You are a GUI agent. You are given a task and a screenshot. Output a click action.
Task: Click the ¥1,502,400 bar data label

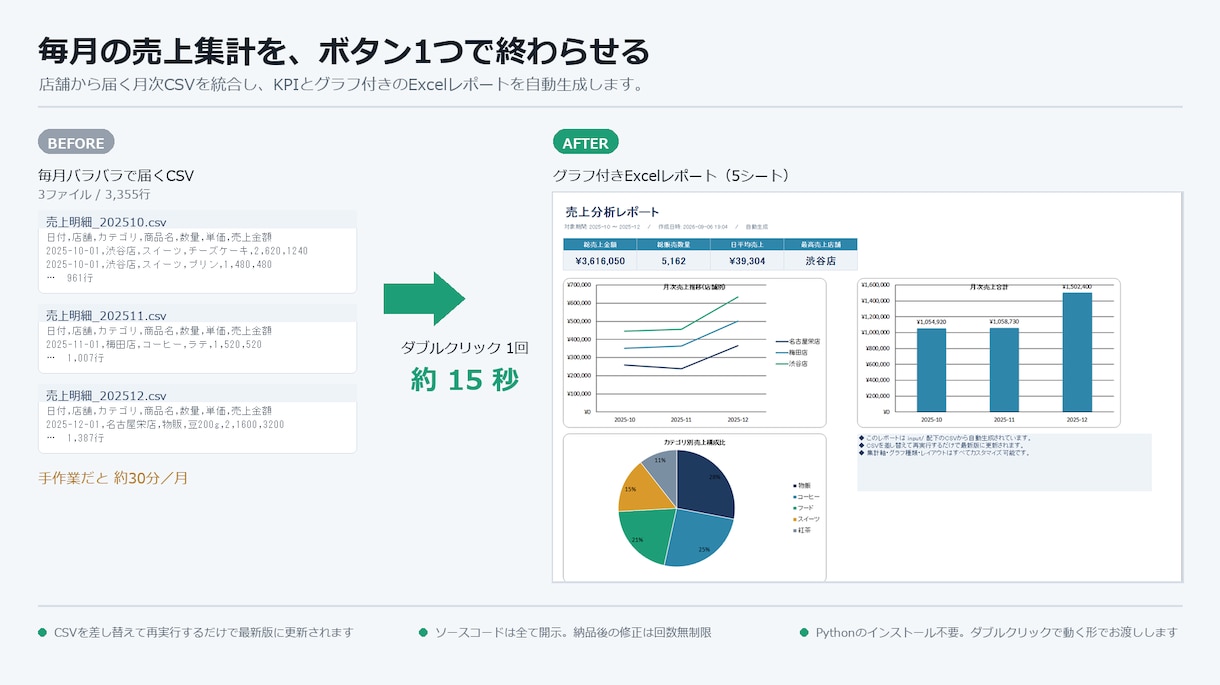point(1077,287)
